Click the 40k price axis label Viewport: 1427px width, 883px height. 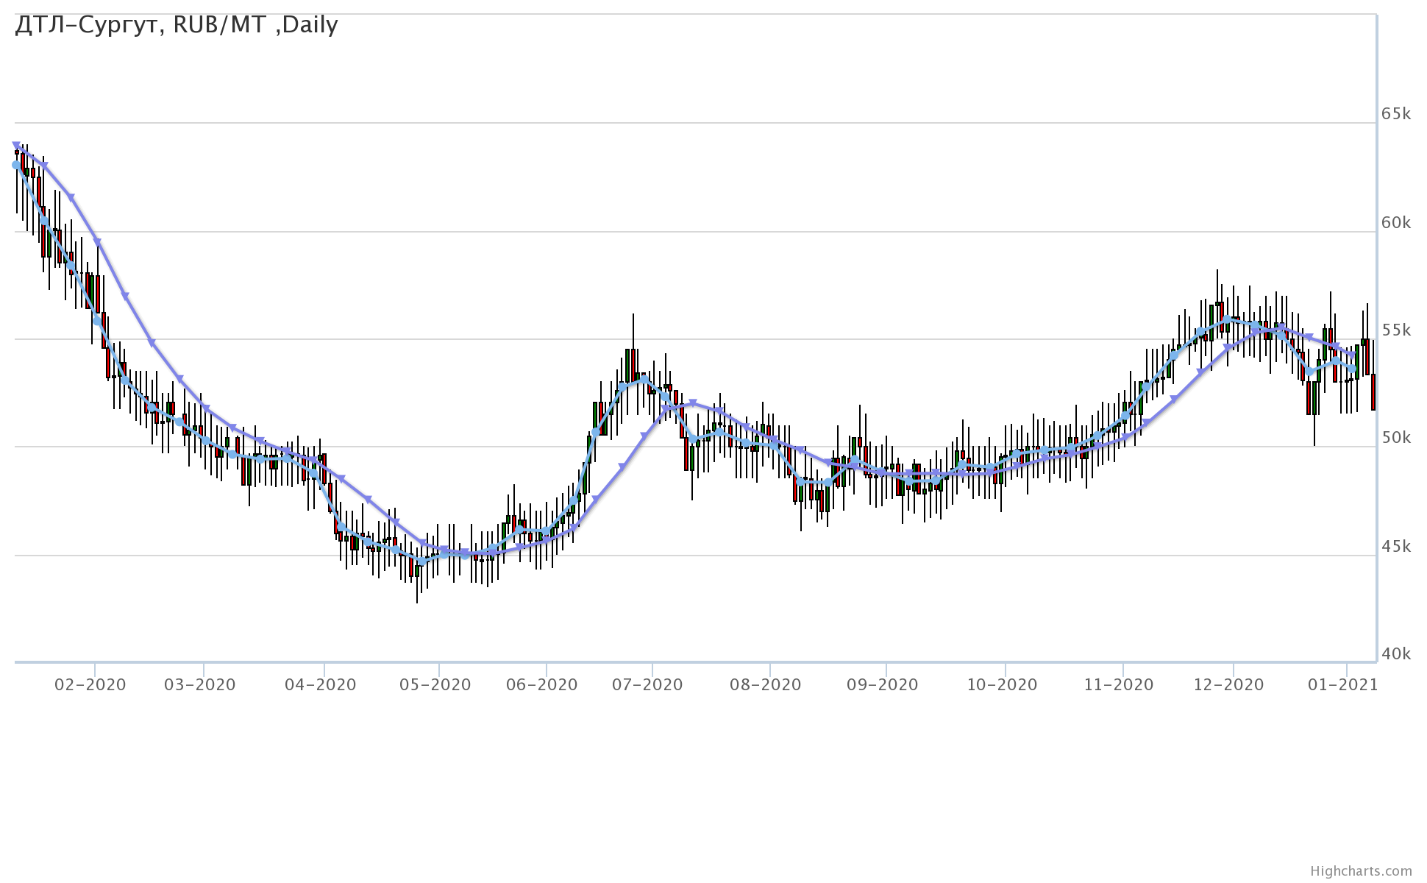click(x=1395, y=654)
